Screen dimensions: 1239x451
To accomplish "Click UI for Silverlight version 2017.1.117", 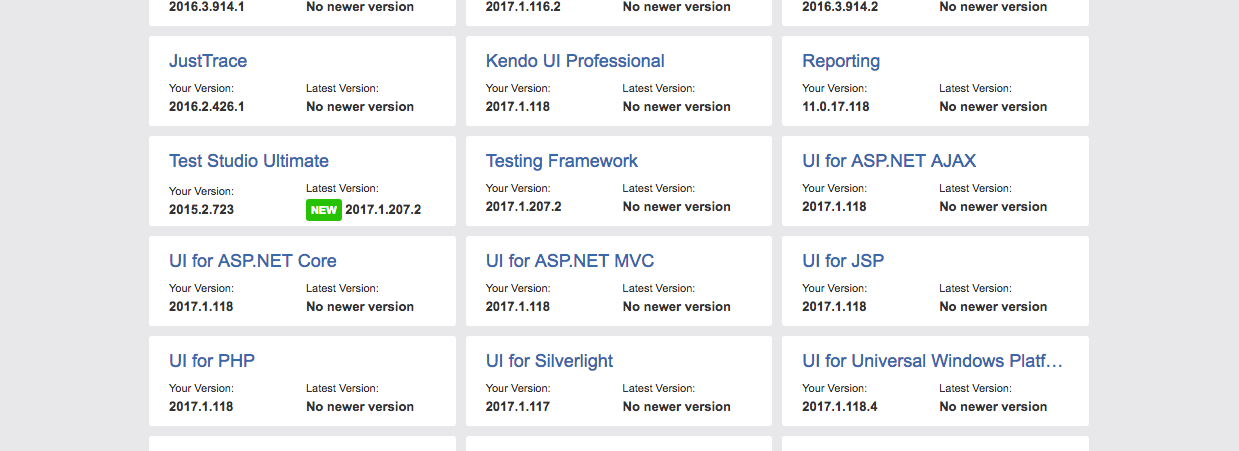I will coord(518,407).
